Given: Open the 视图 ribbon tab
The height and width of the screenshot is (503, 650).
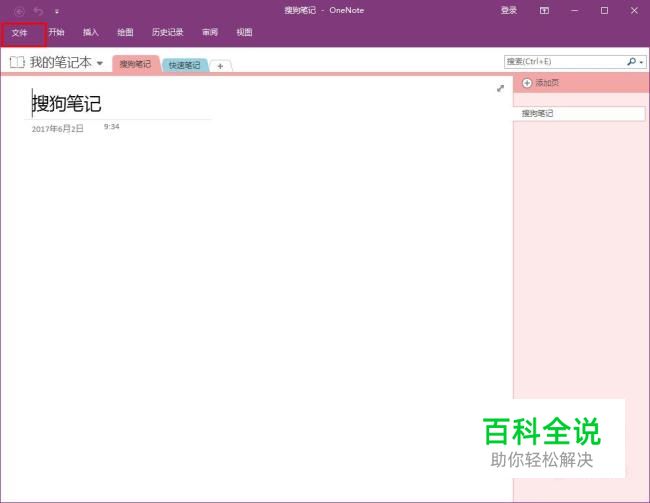Looking at the screenshot, I should [x=244, y=32].
